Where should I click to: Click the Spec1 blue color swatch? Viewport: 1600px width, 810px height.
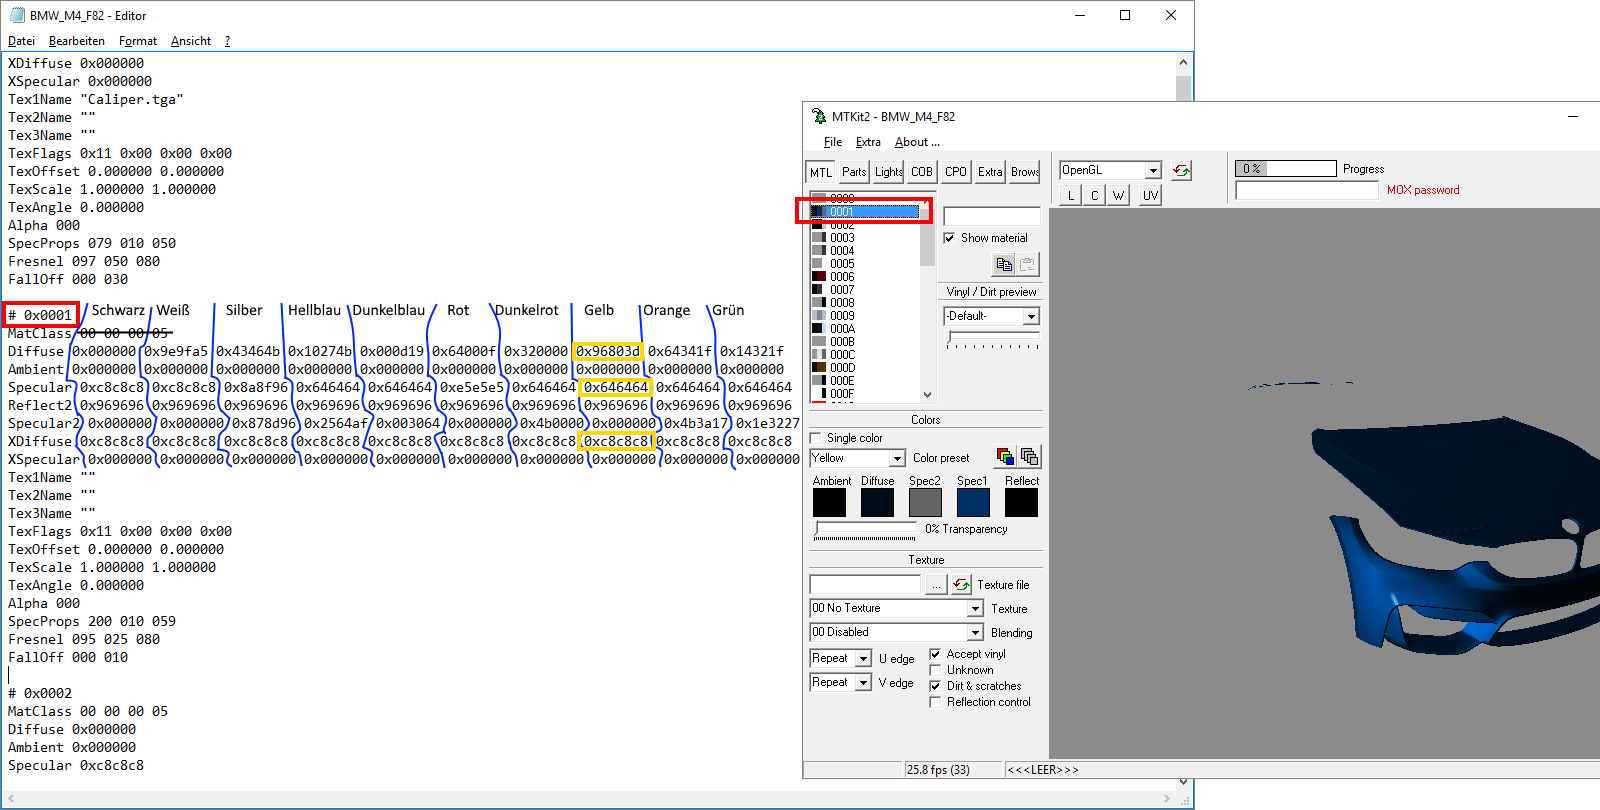tap(973, 502)
